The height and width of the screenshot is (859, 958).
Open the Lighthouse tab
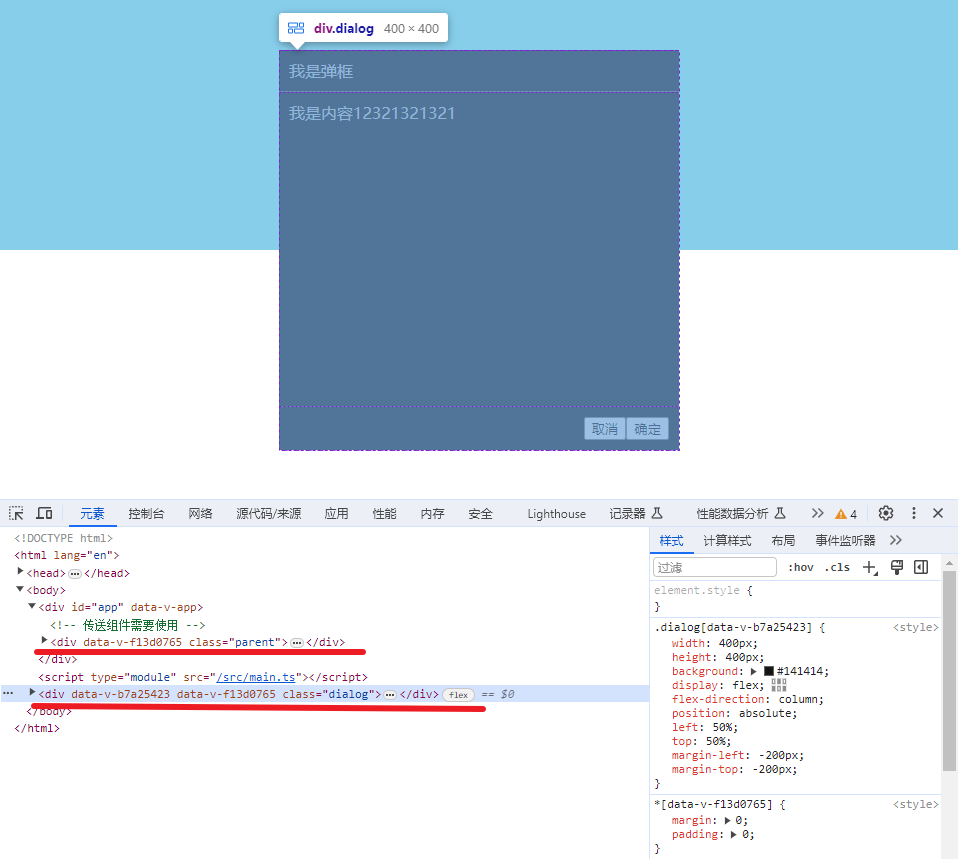(x=556, y=514)
